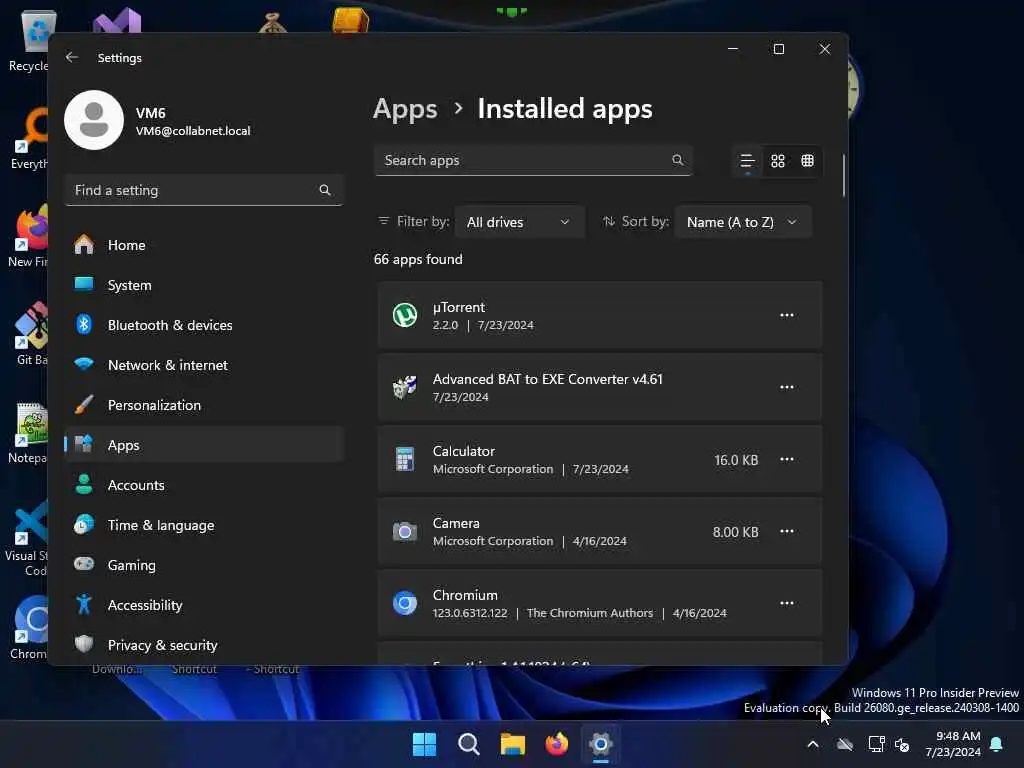Click Camera size '8.00 KB'
Image resolution: width=1024 pixels, height=768 pixels.
pos(735,532)
